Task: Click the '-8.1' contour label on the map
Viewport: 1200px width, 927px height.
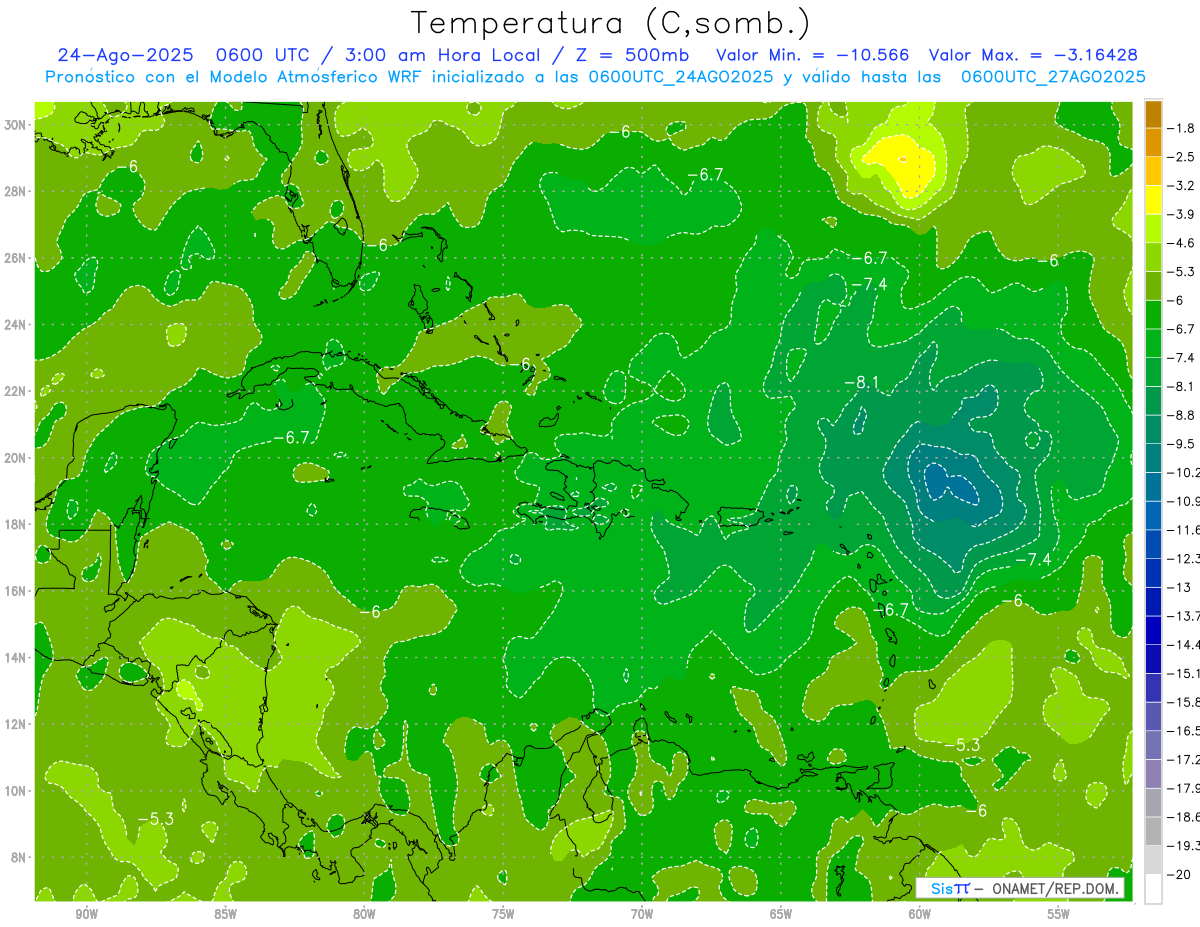Action: [861, 383]
